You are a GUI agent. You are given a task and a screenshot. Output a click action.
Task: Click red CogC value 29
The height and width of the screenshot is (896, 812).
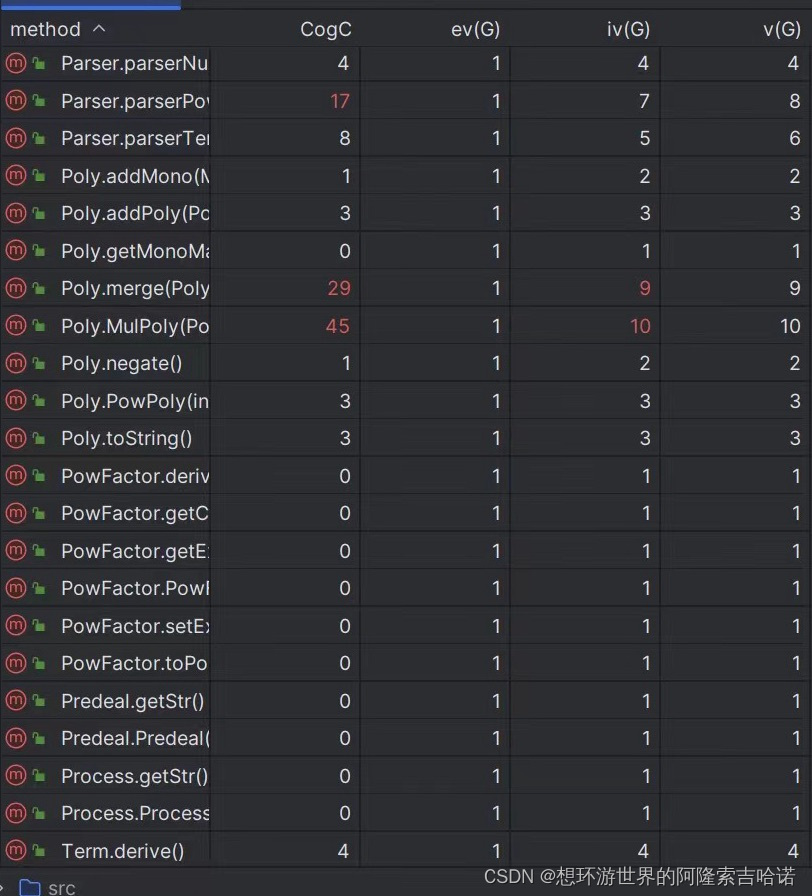pos(339,288)
